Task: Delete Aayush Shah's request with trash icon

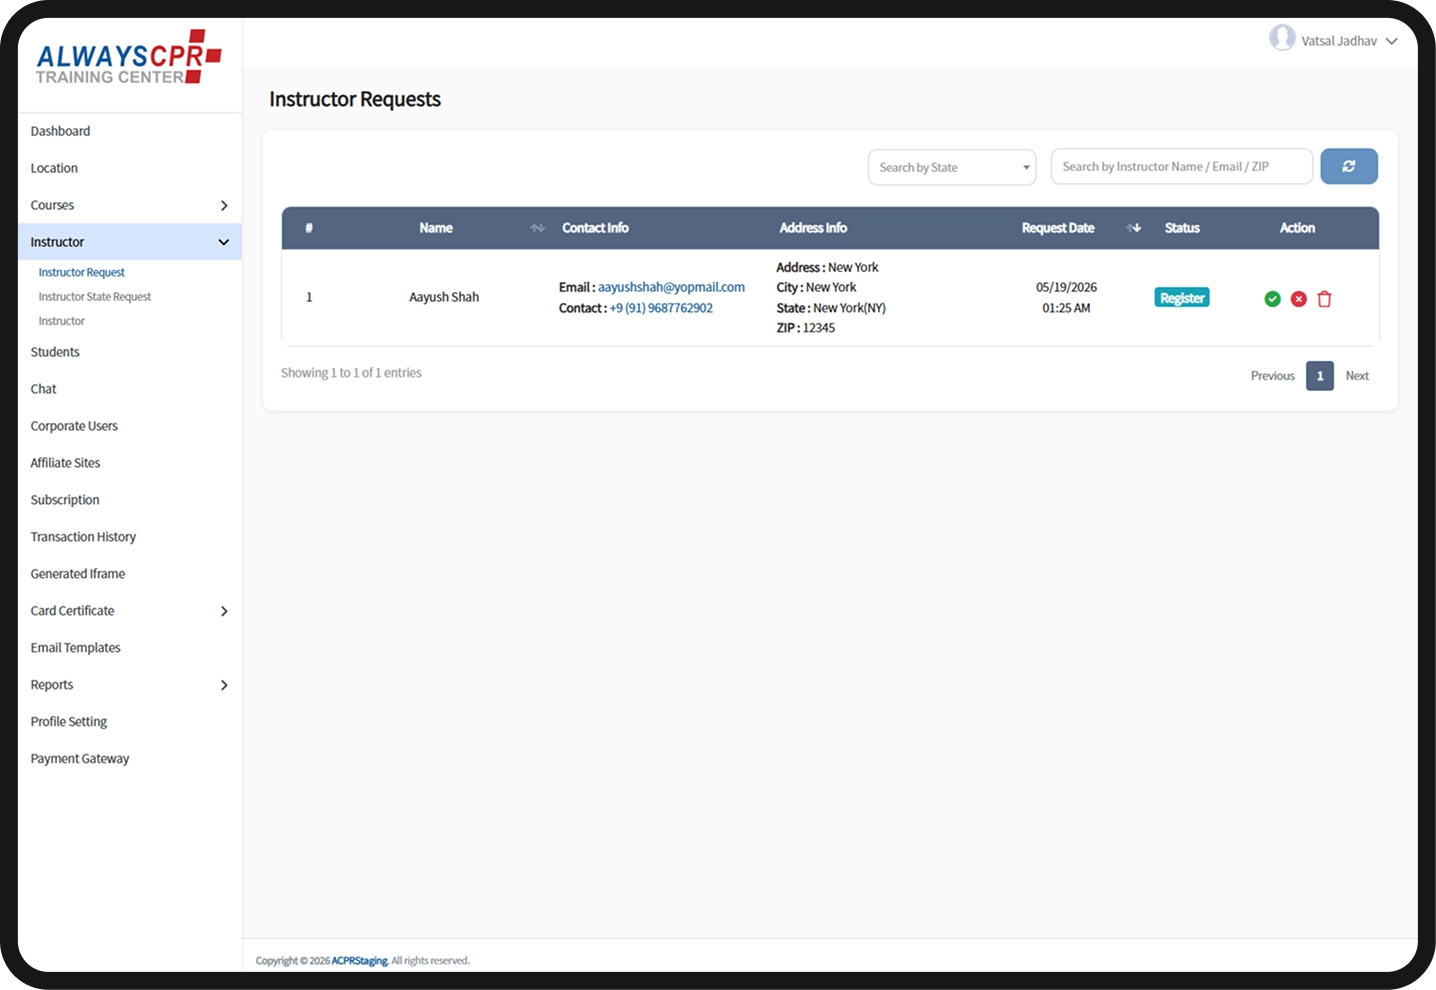Action: pos(1324,299)
